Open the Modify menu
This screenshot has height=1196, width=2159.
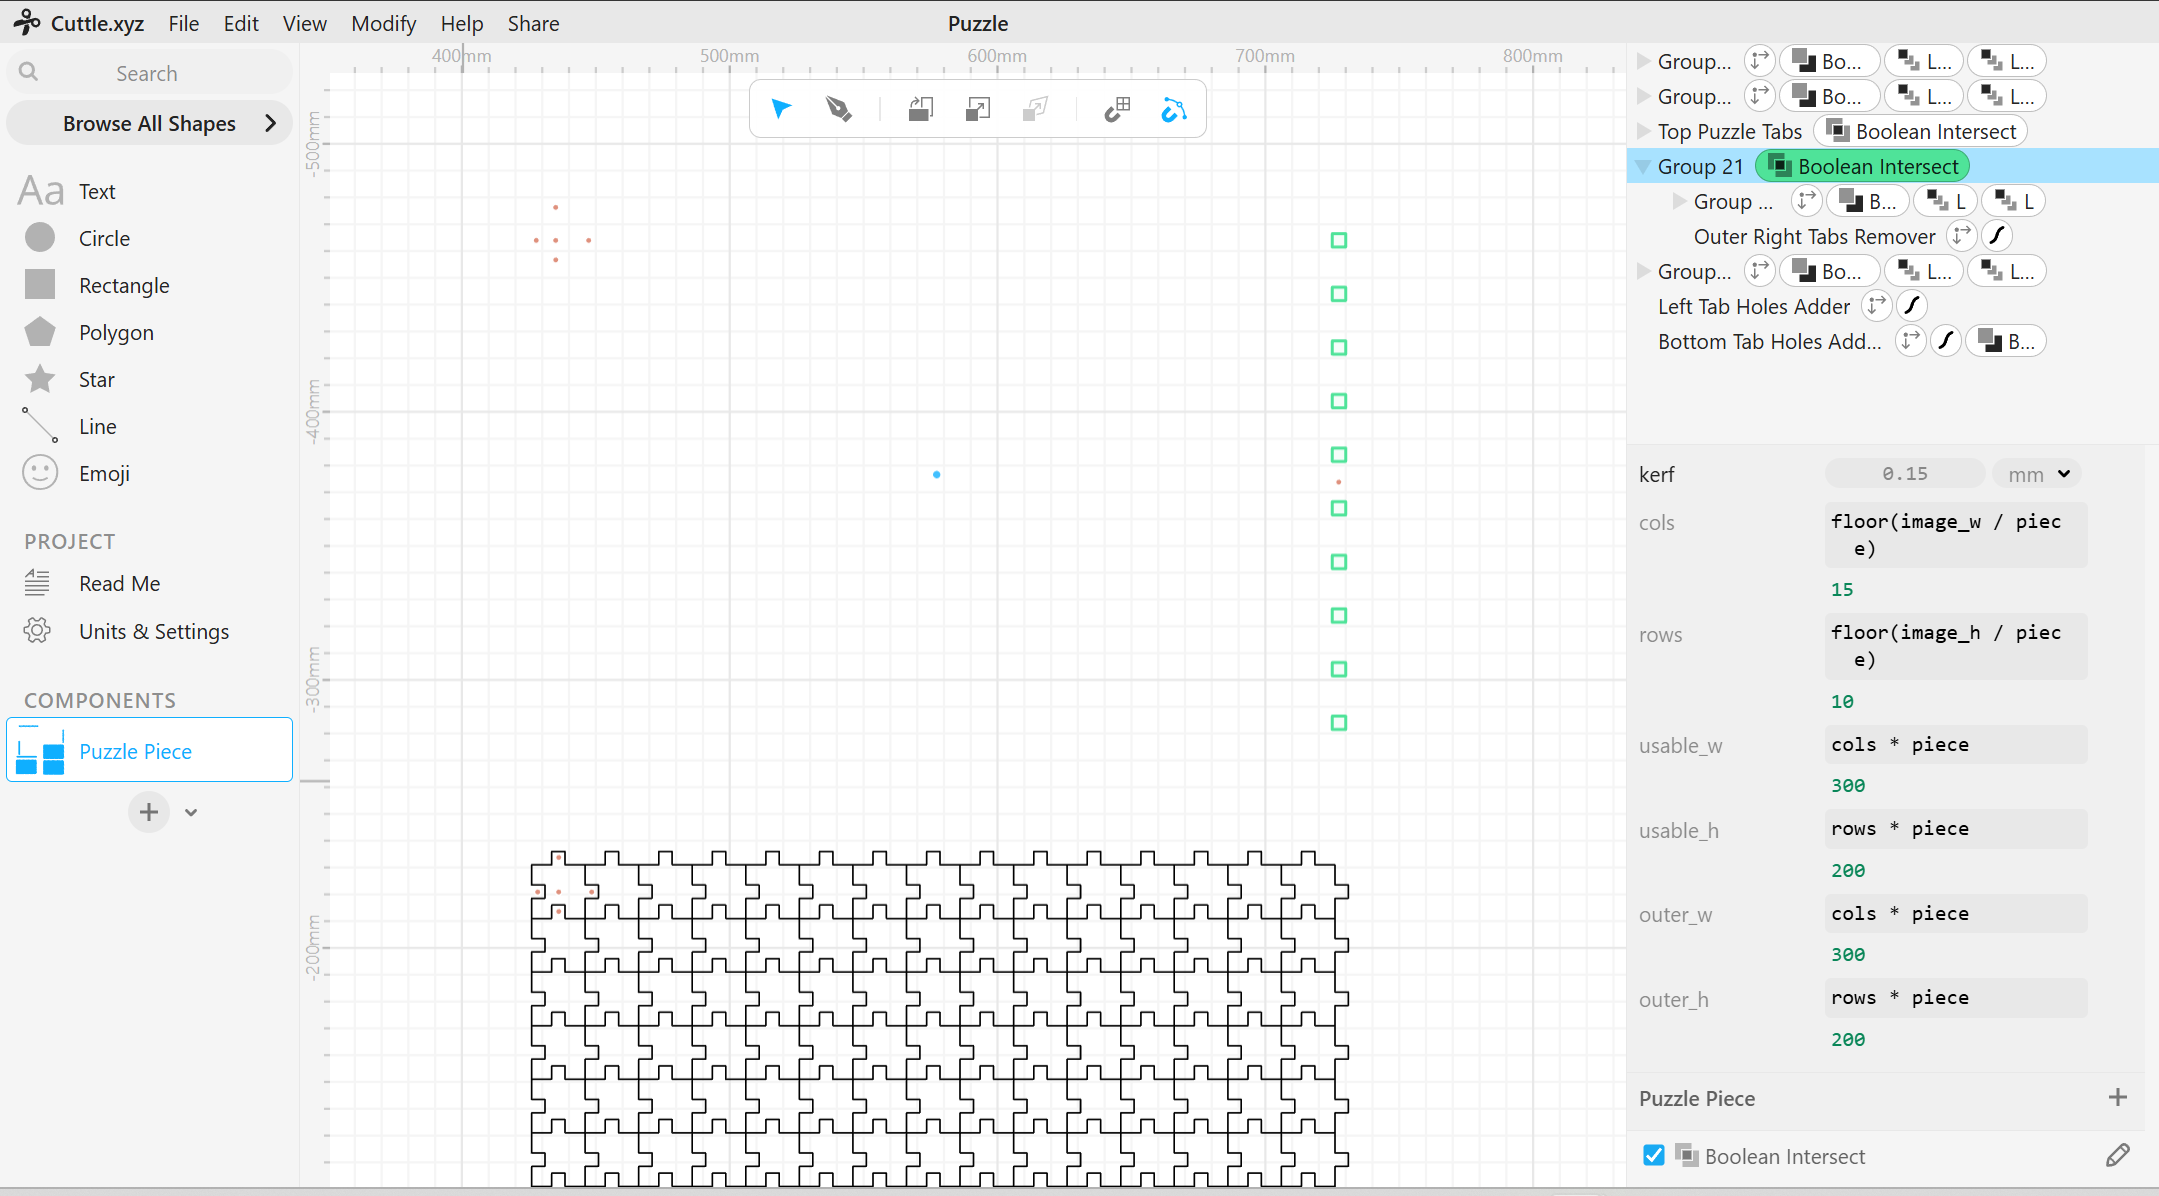point(383,23)
